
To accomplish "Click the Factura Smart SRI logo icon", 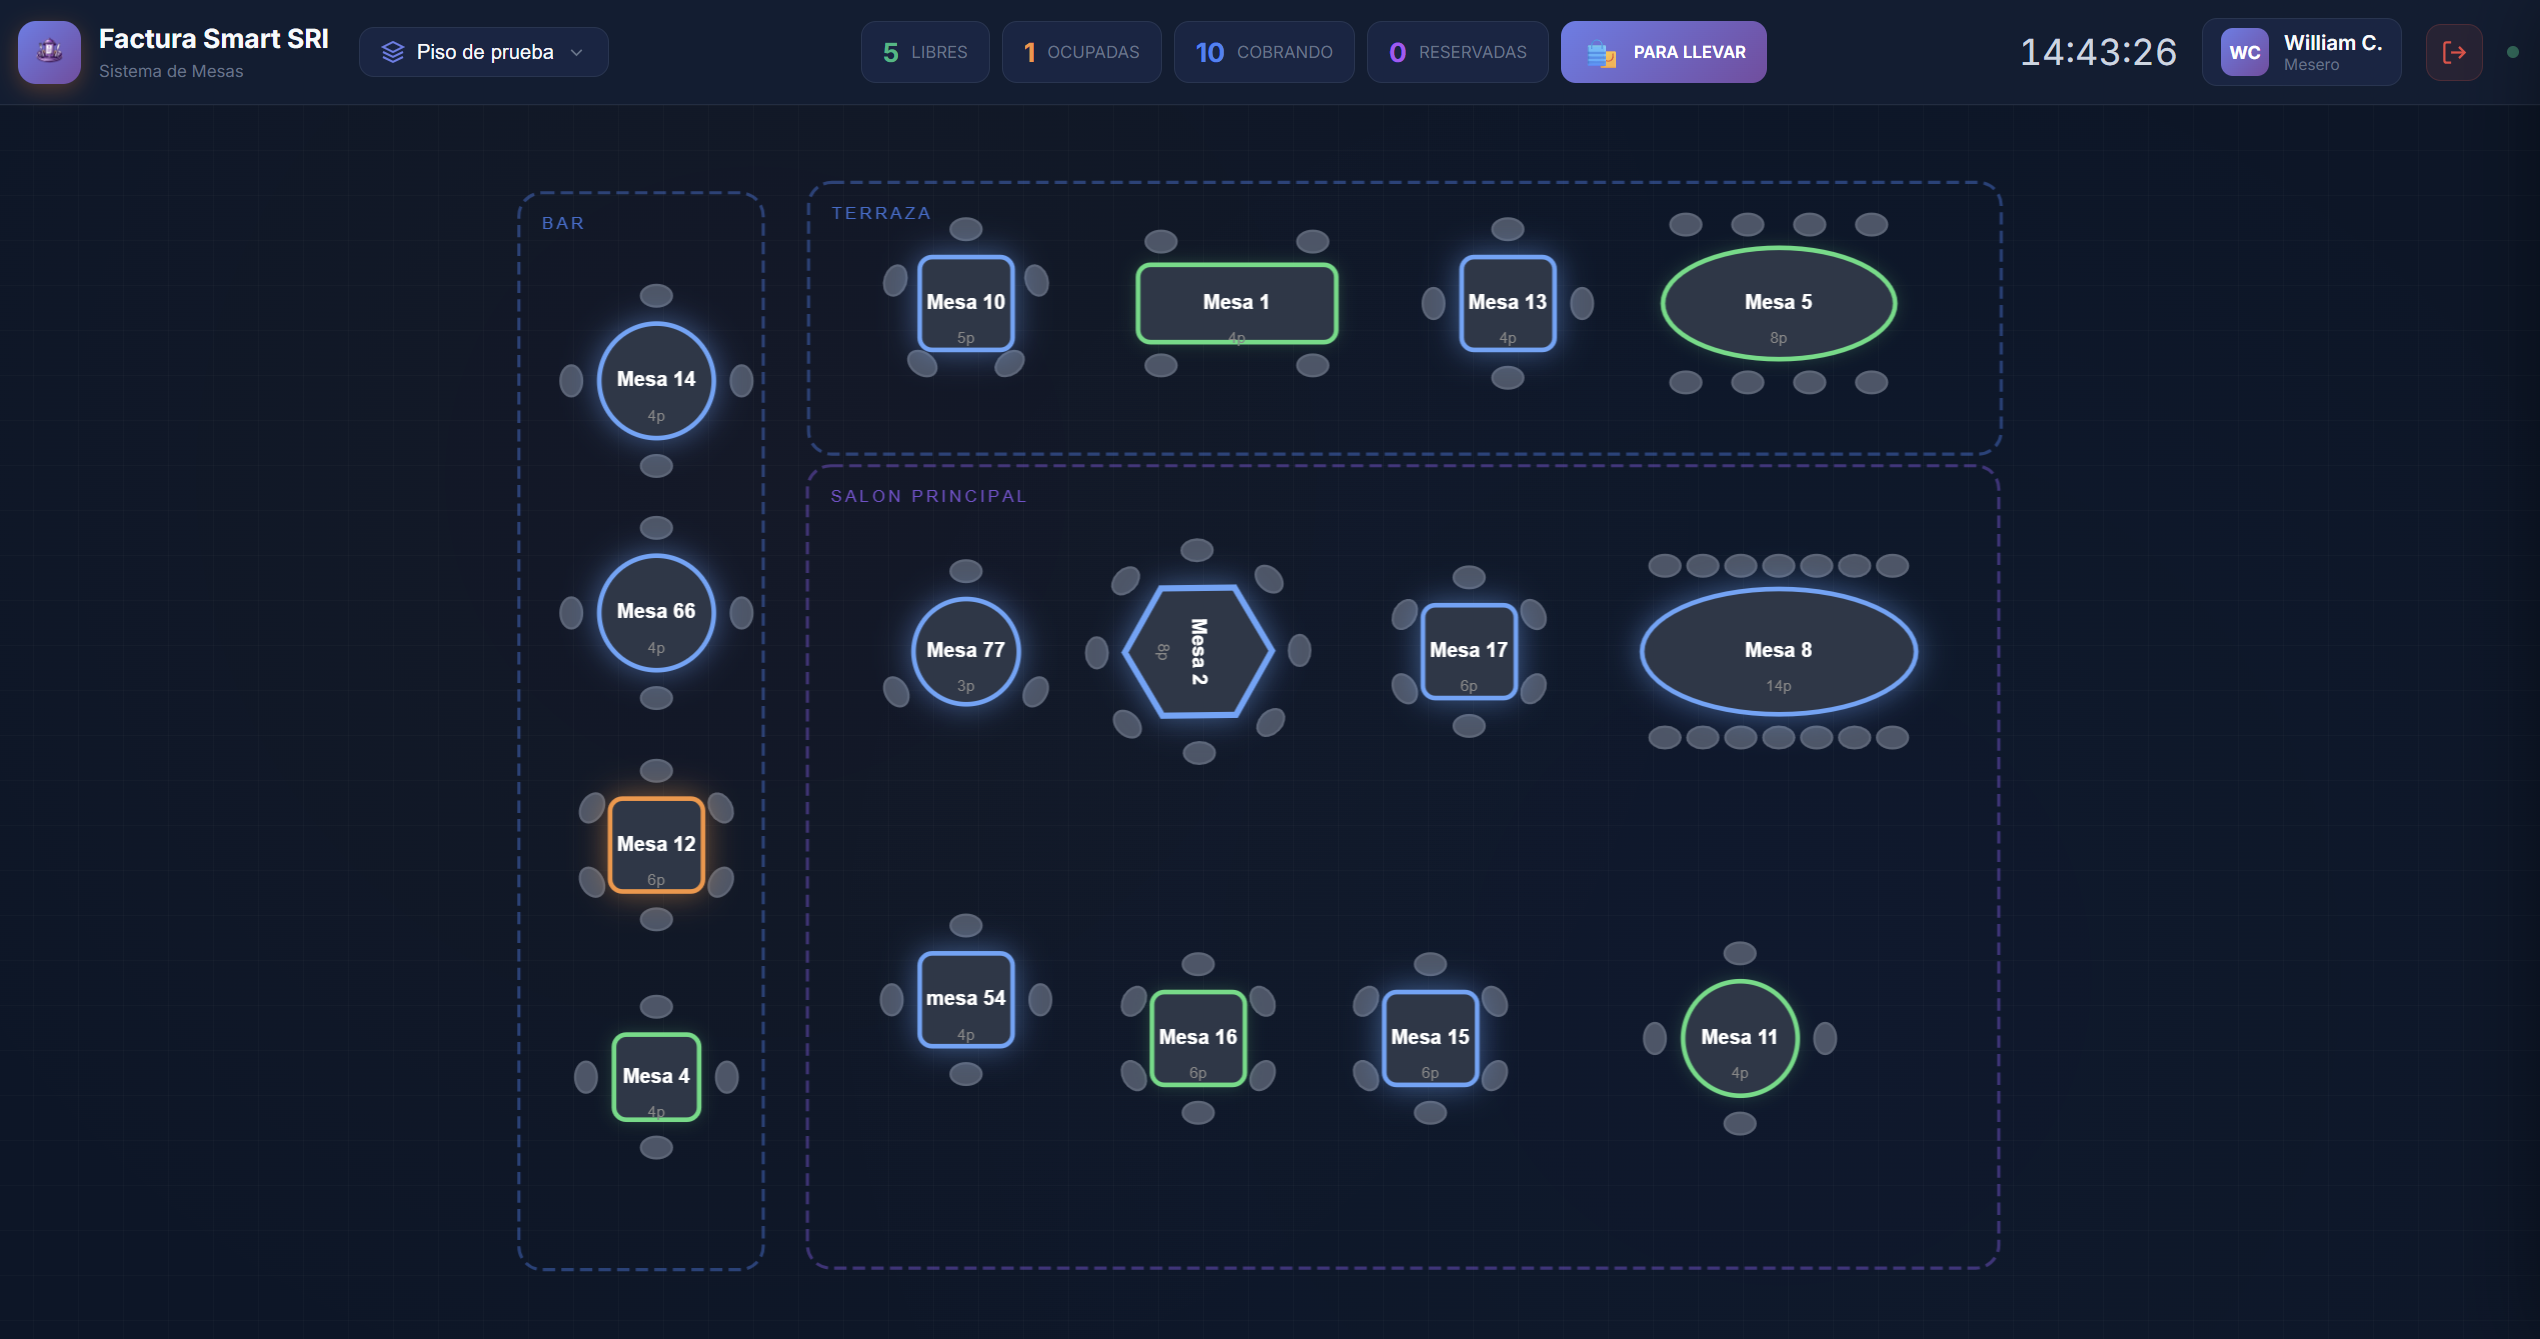I will (49, 51).
